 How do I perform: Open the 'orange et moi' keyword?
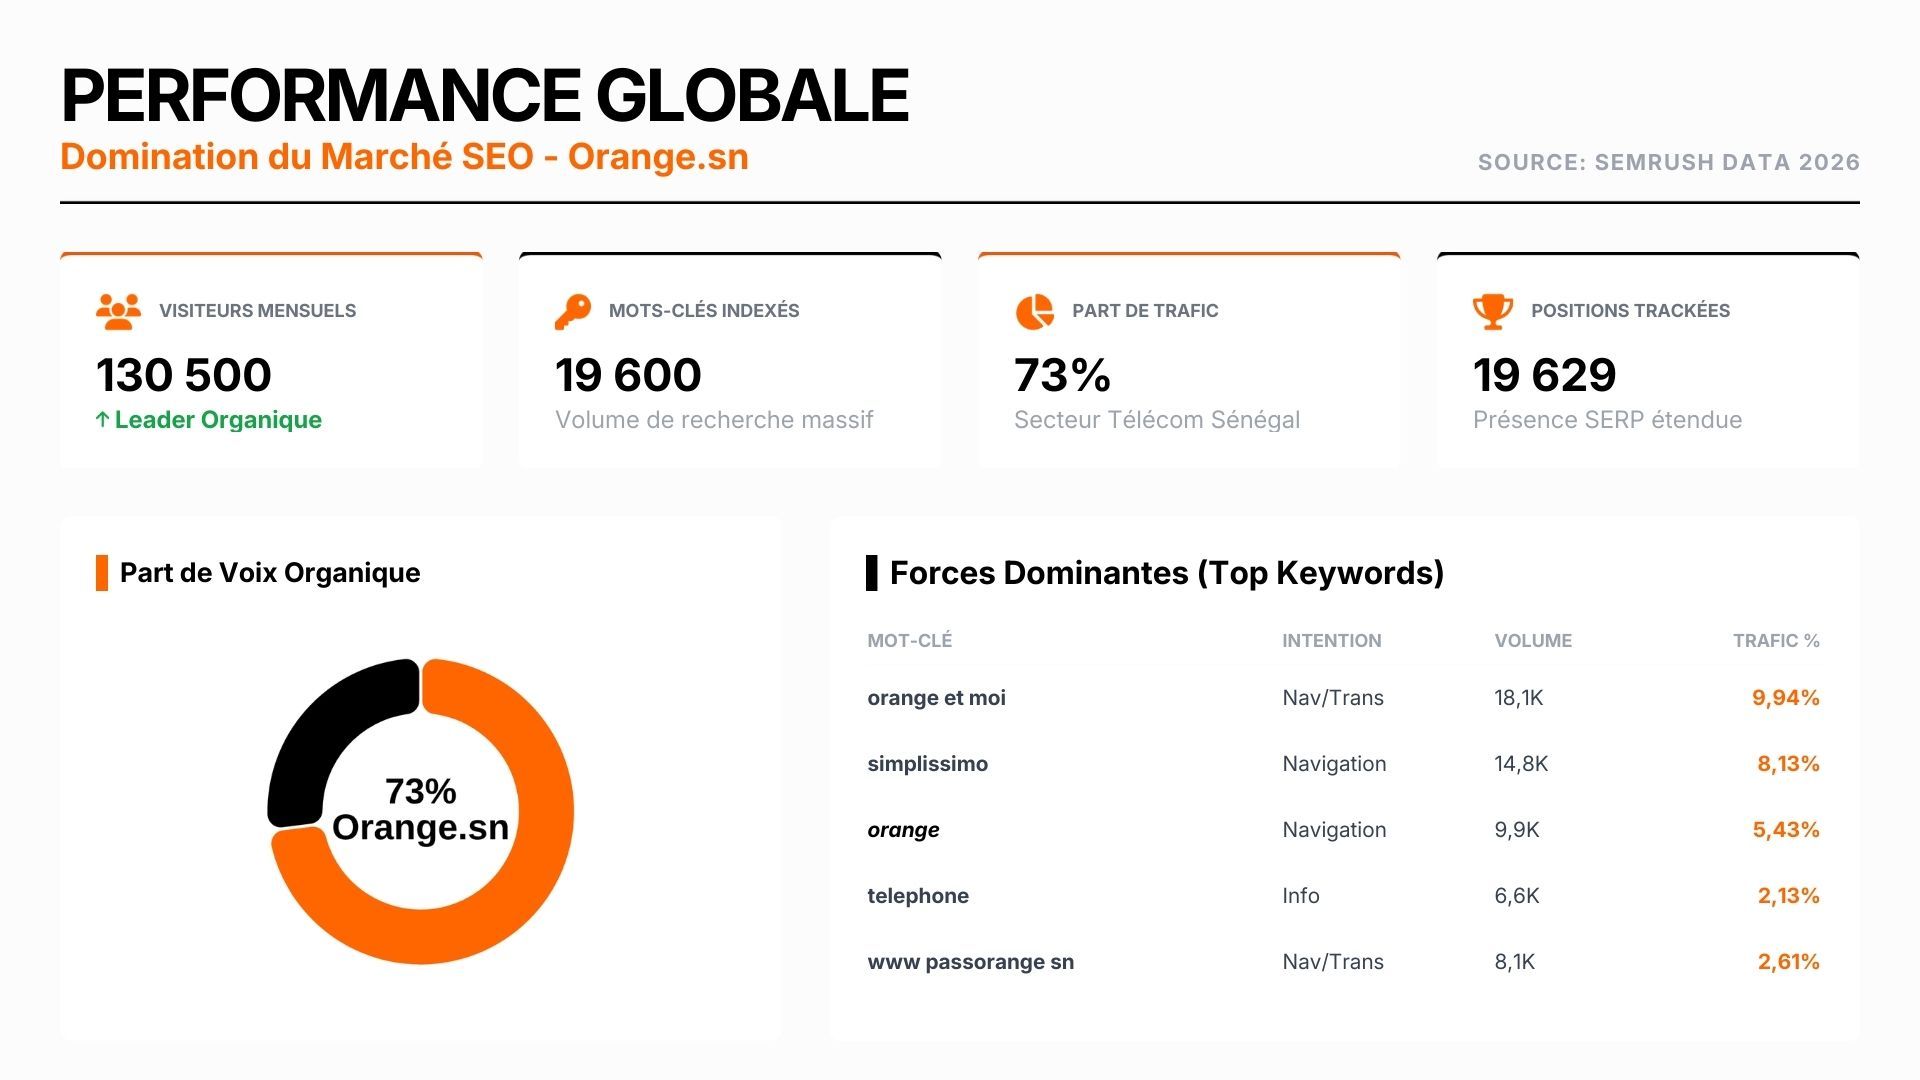pyautogui.click(x=936, y=698)
